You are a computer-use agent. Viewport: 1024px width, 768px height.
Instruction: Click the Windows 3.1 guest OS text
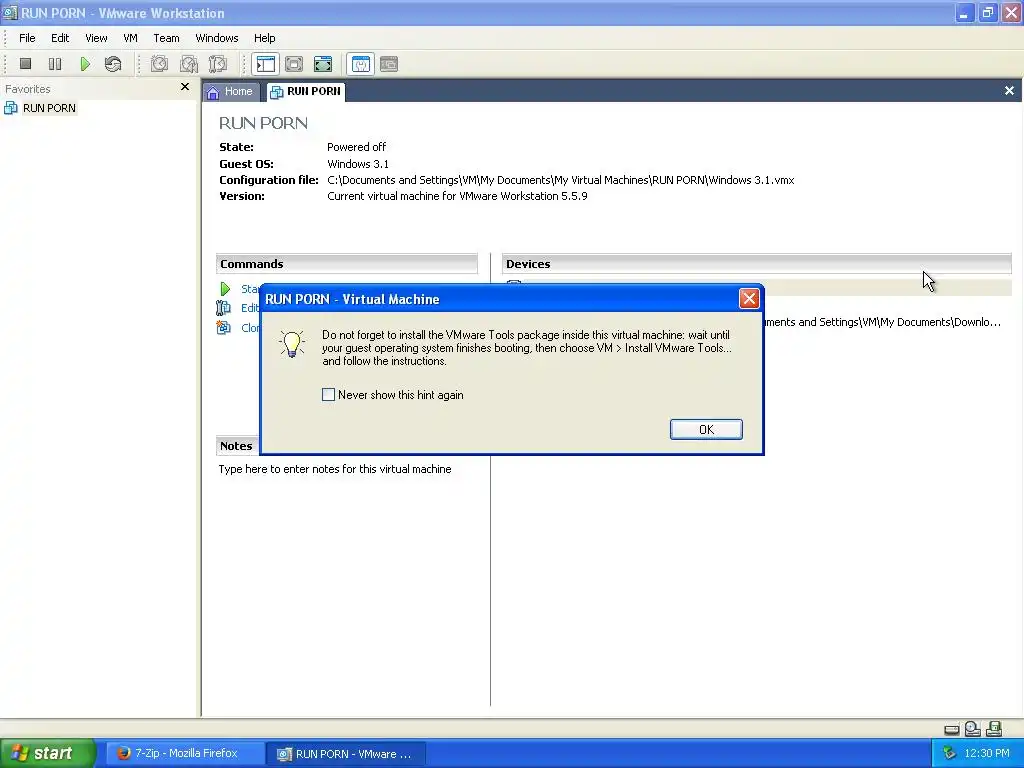click(358, 164)
